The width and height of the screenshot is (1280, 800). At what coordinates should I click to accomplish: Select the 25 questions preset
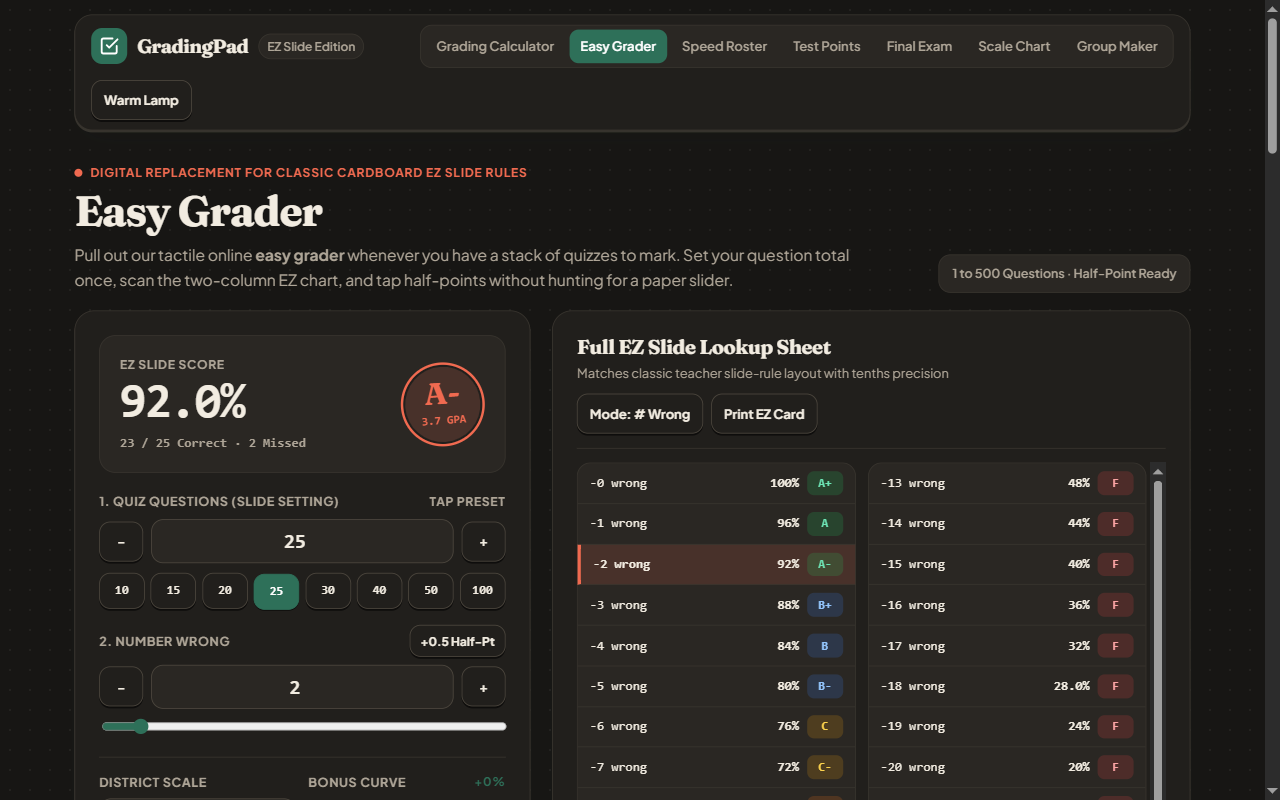[x=276, y=591]
